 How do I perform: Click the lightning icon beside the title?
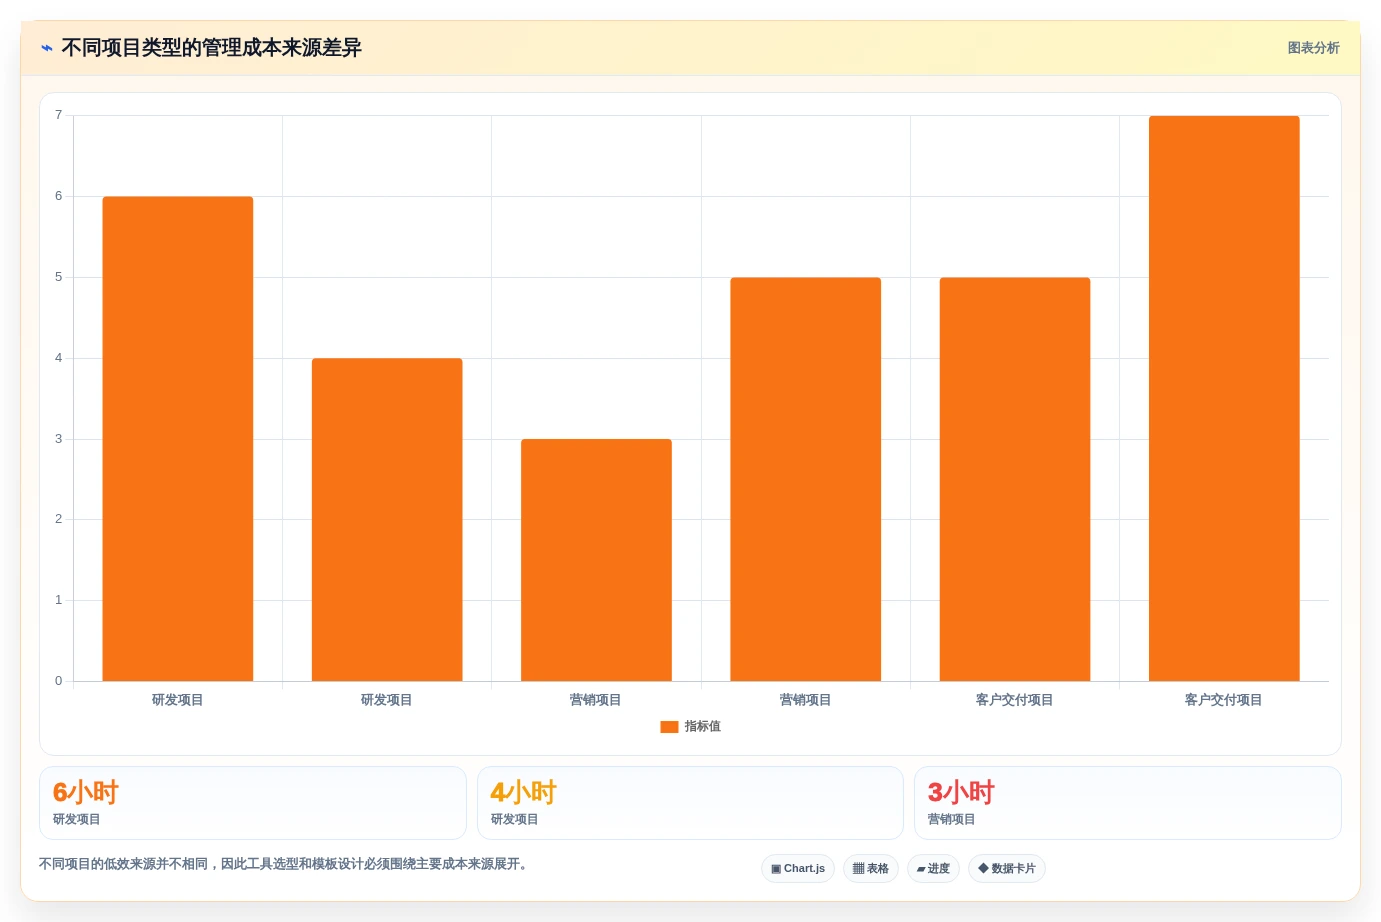click(x=47, y=48)
